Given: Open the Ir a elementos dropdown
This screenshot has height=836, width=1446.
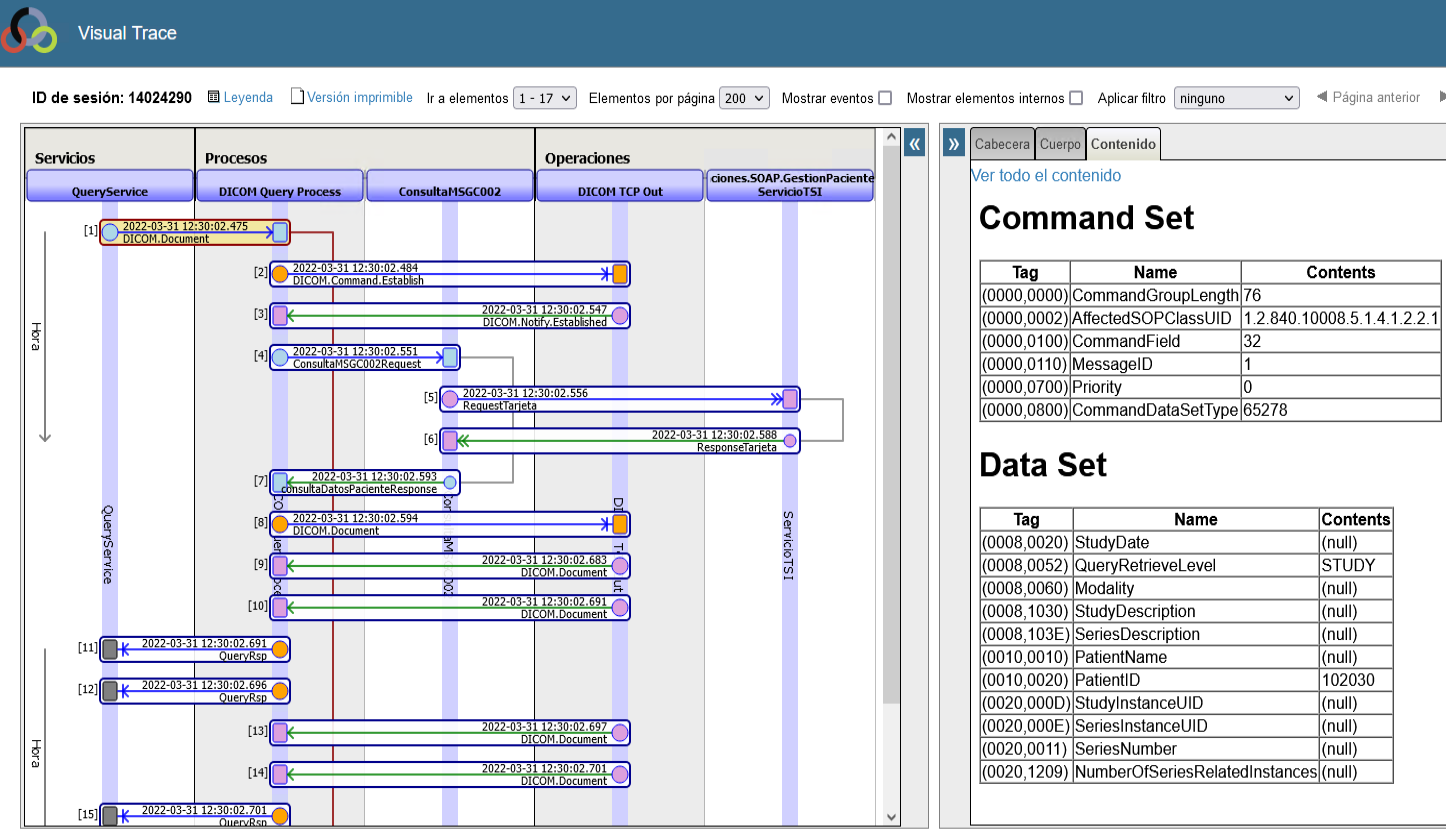Looking at the screenshot, I should tap(545, 98).
